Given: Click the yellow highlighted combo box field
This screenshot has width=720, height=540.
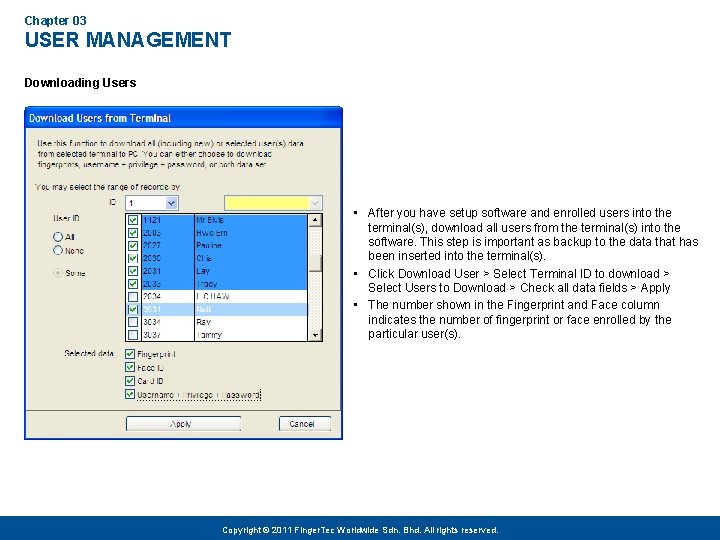Looking at the screenshot, I should point(273,203).
